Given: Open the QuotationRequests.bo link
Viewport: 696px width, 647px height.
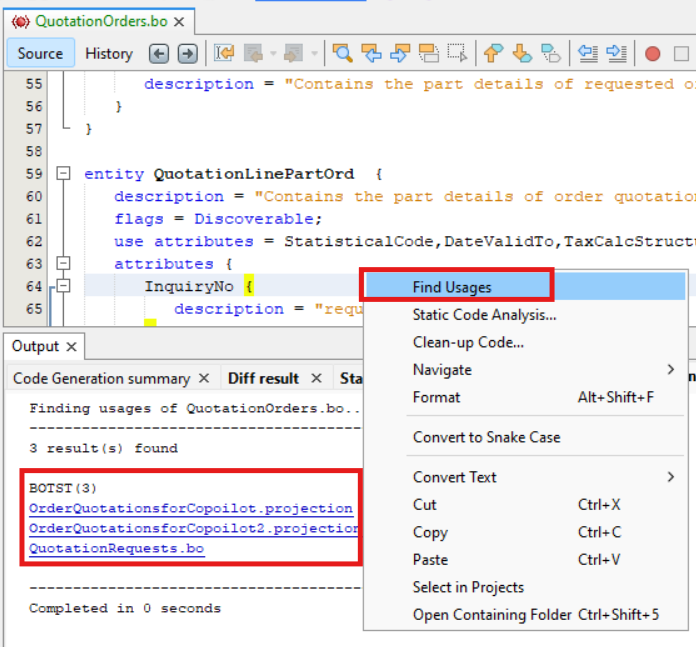Looking at the screenshot, I should 116,549.
